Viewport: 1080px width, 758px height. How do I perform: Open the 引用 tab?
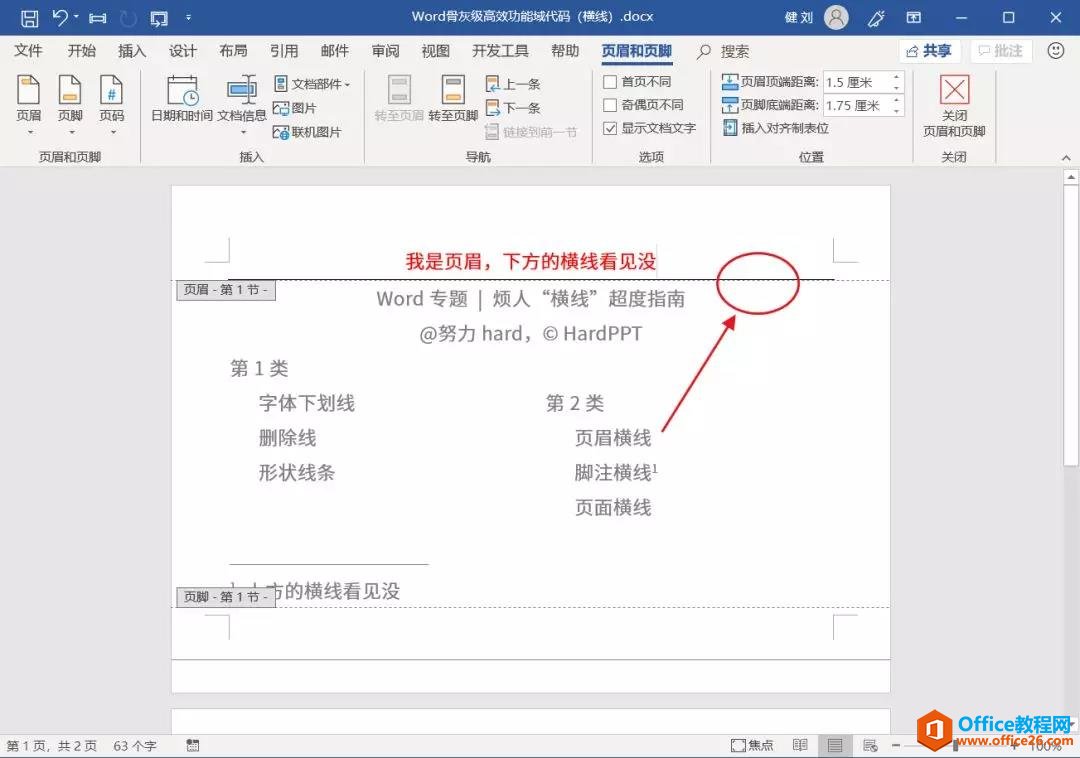284,51
